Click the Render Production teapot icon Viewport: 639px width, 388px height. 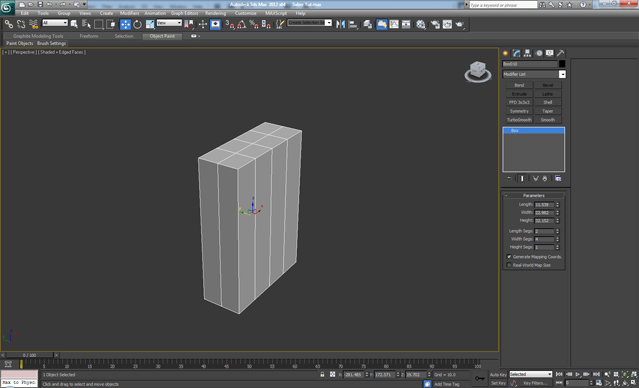coord(460,24)
